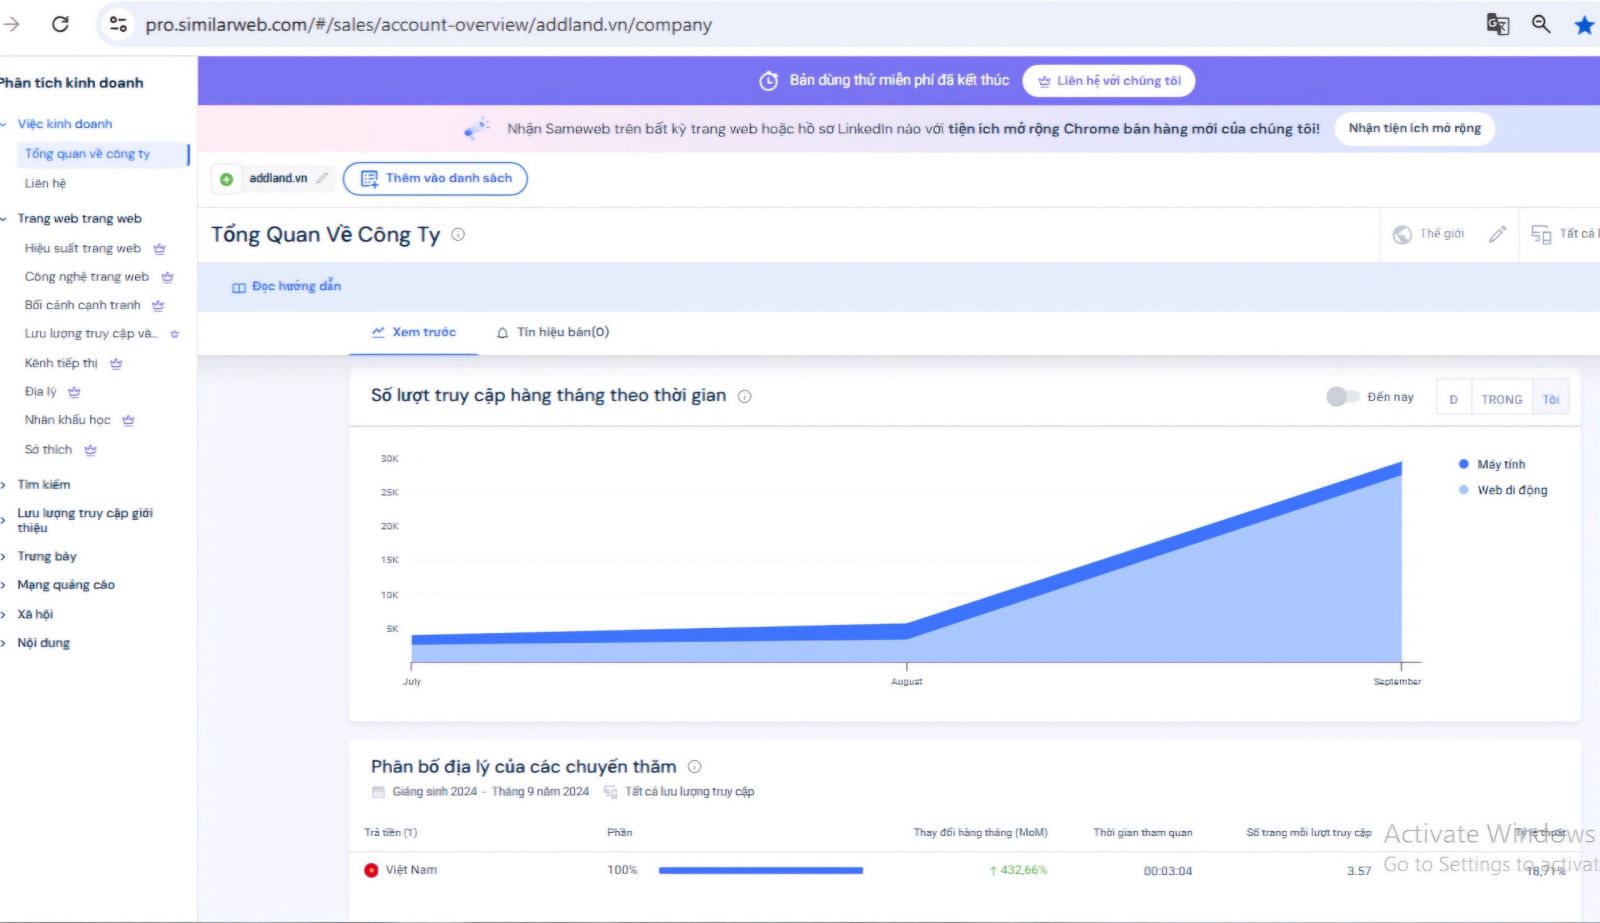Collapse the Việc kinh doanh section

[6, 124]
